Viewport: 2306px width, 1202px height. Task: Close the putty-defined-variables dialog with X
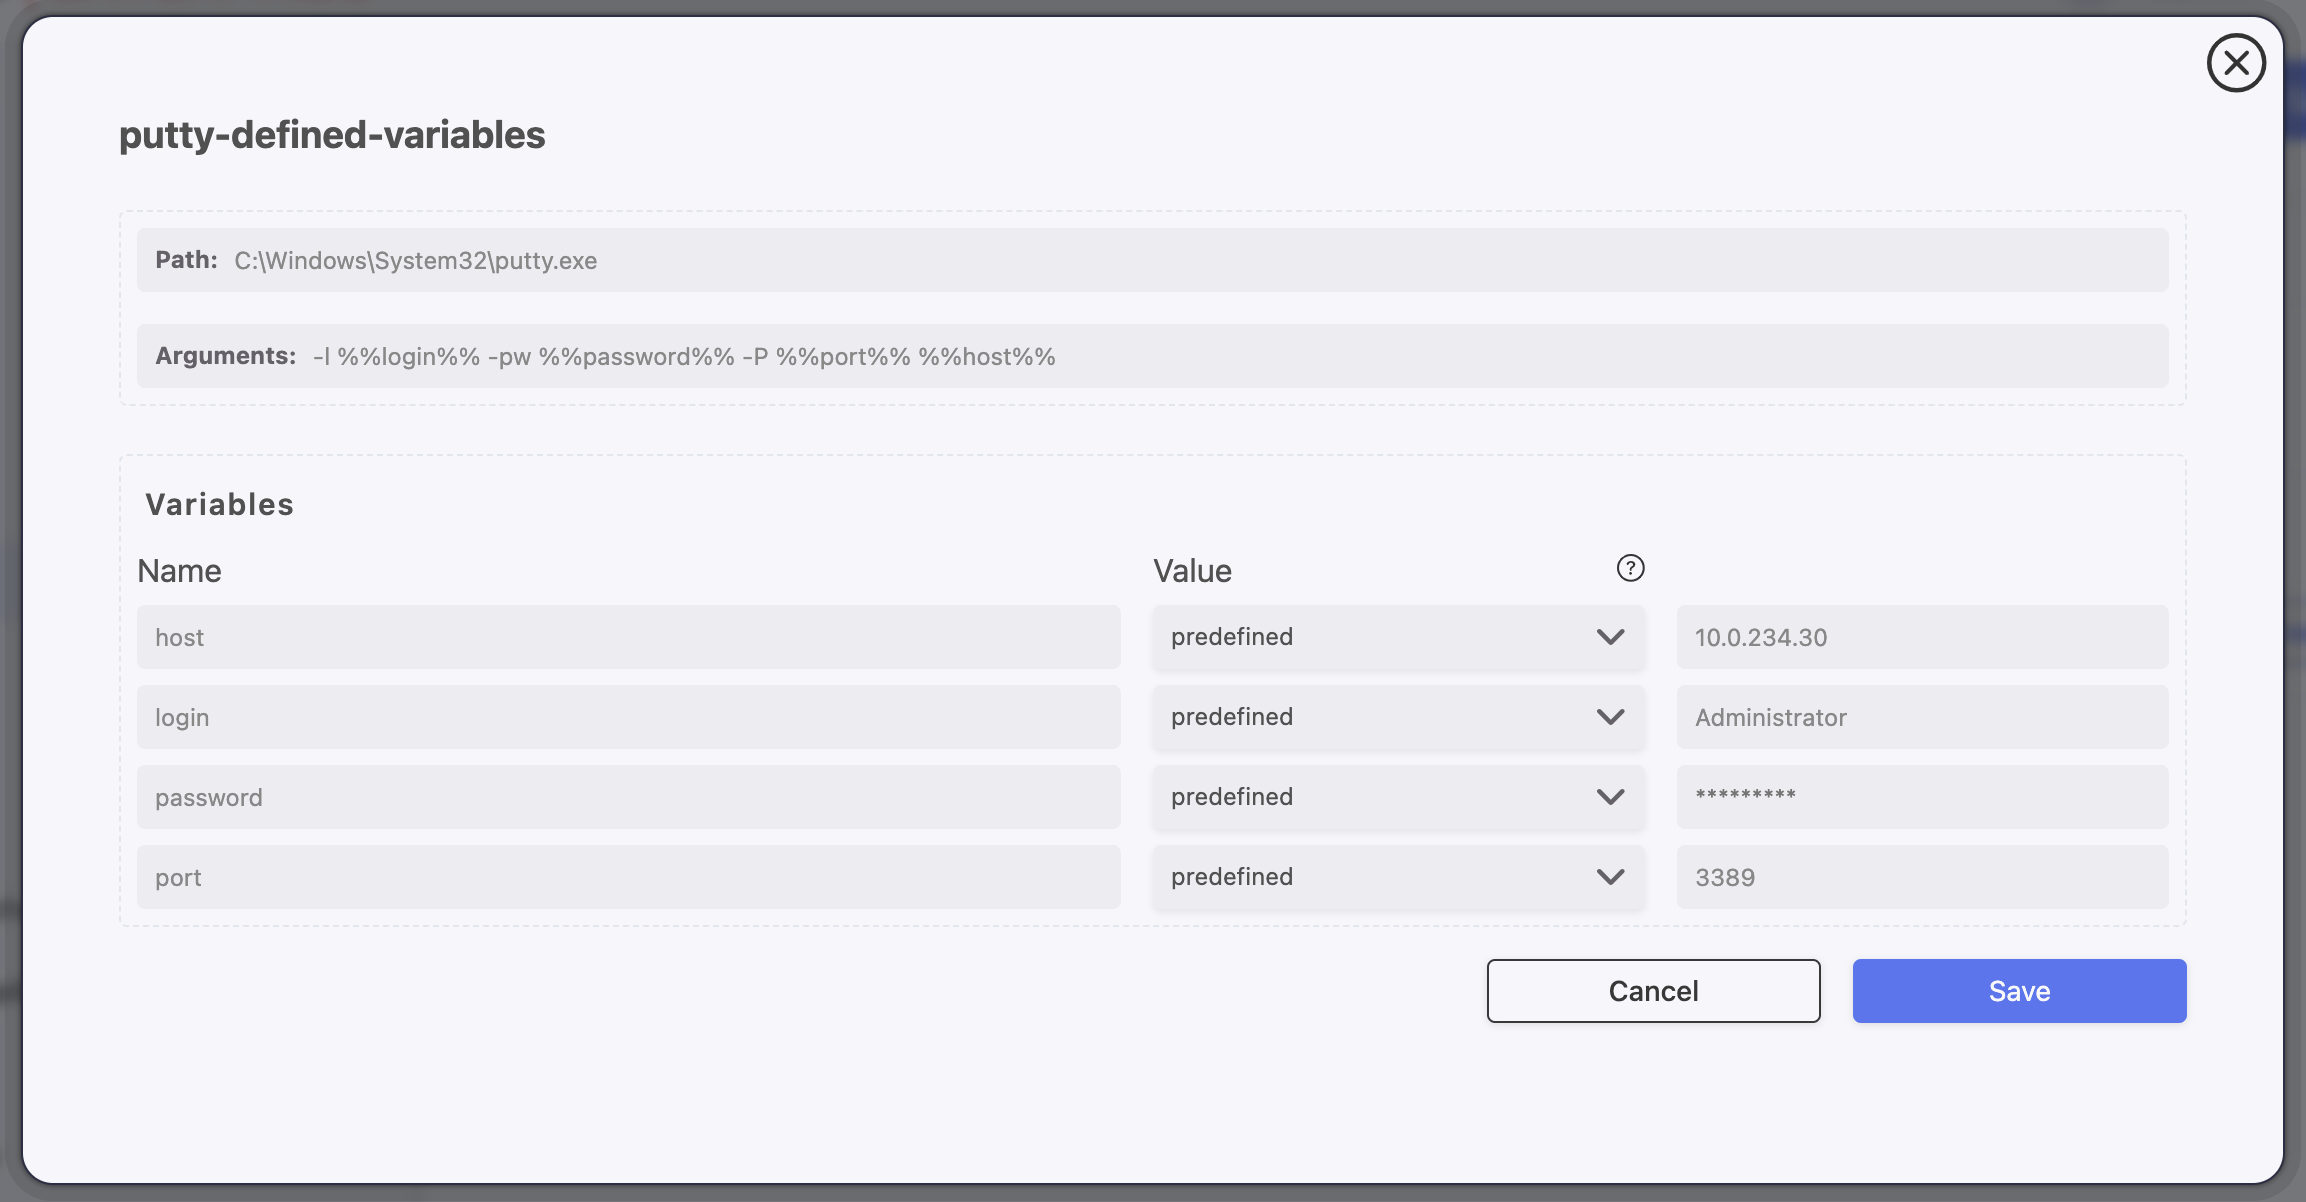(2236, 63)
